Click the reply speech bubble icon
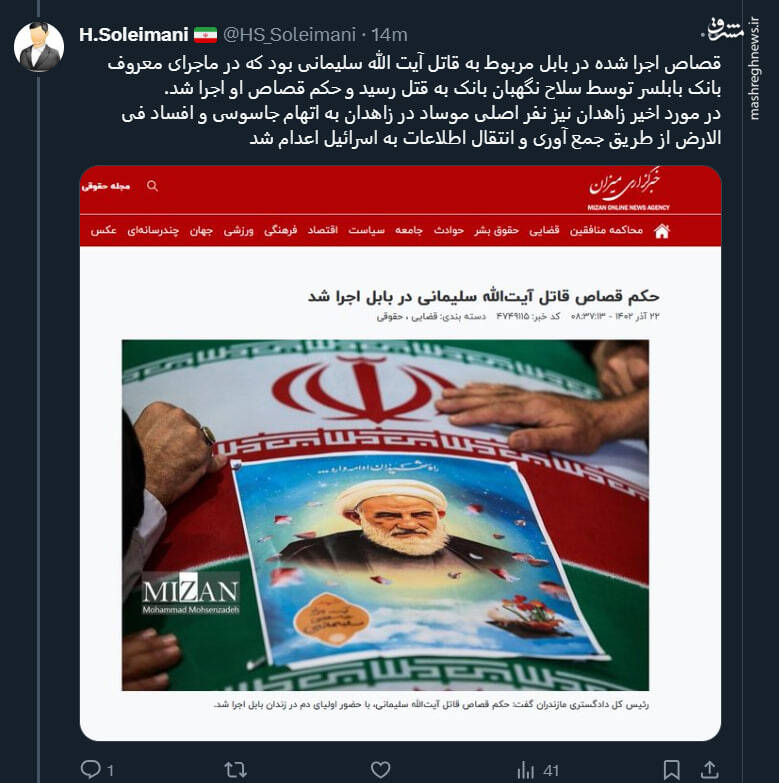Viewport: 779px width, 783px height. (91, 769)
